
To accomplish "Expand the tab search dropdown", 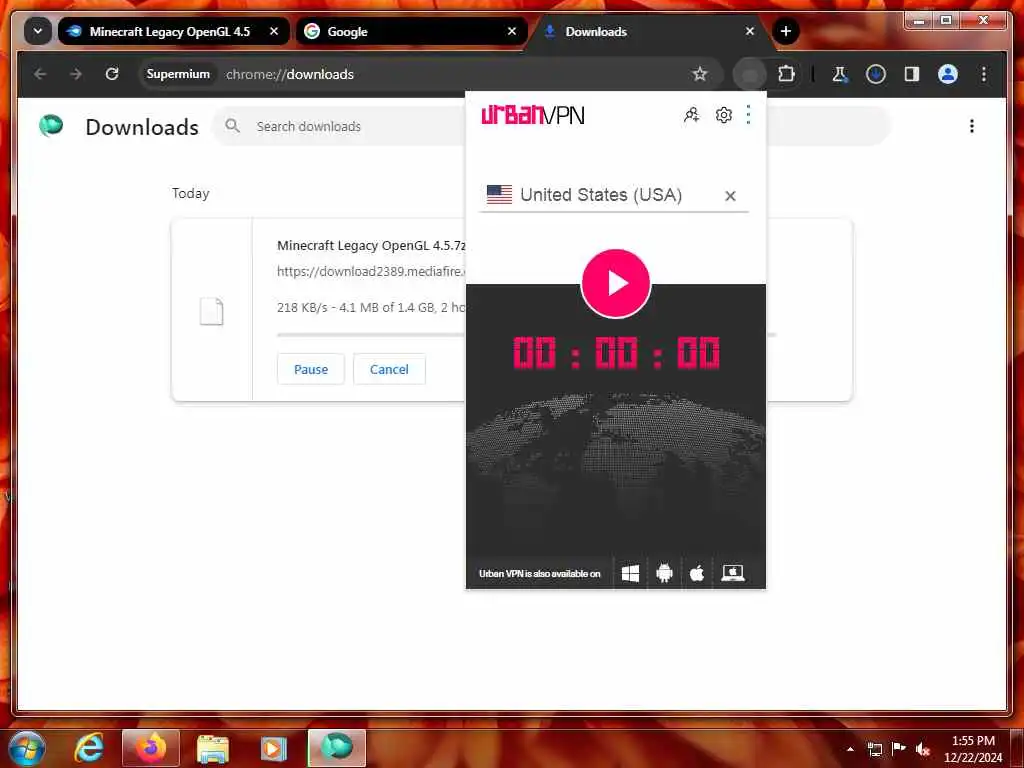I will [x=38, y=31].
